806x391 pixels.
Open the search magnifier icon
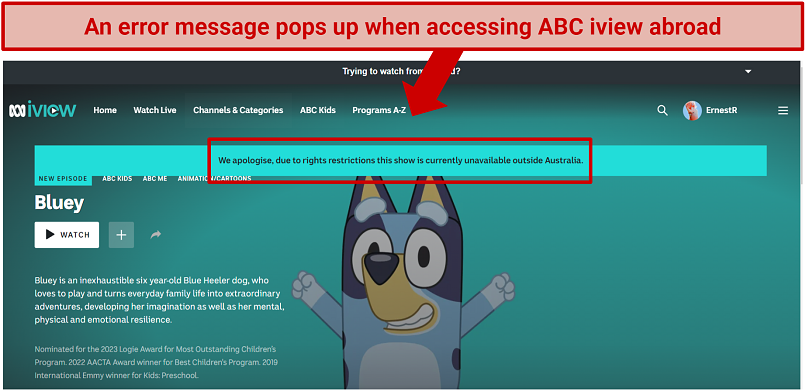tap(662, 110)
